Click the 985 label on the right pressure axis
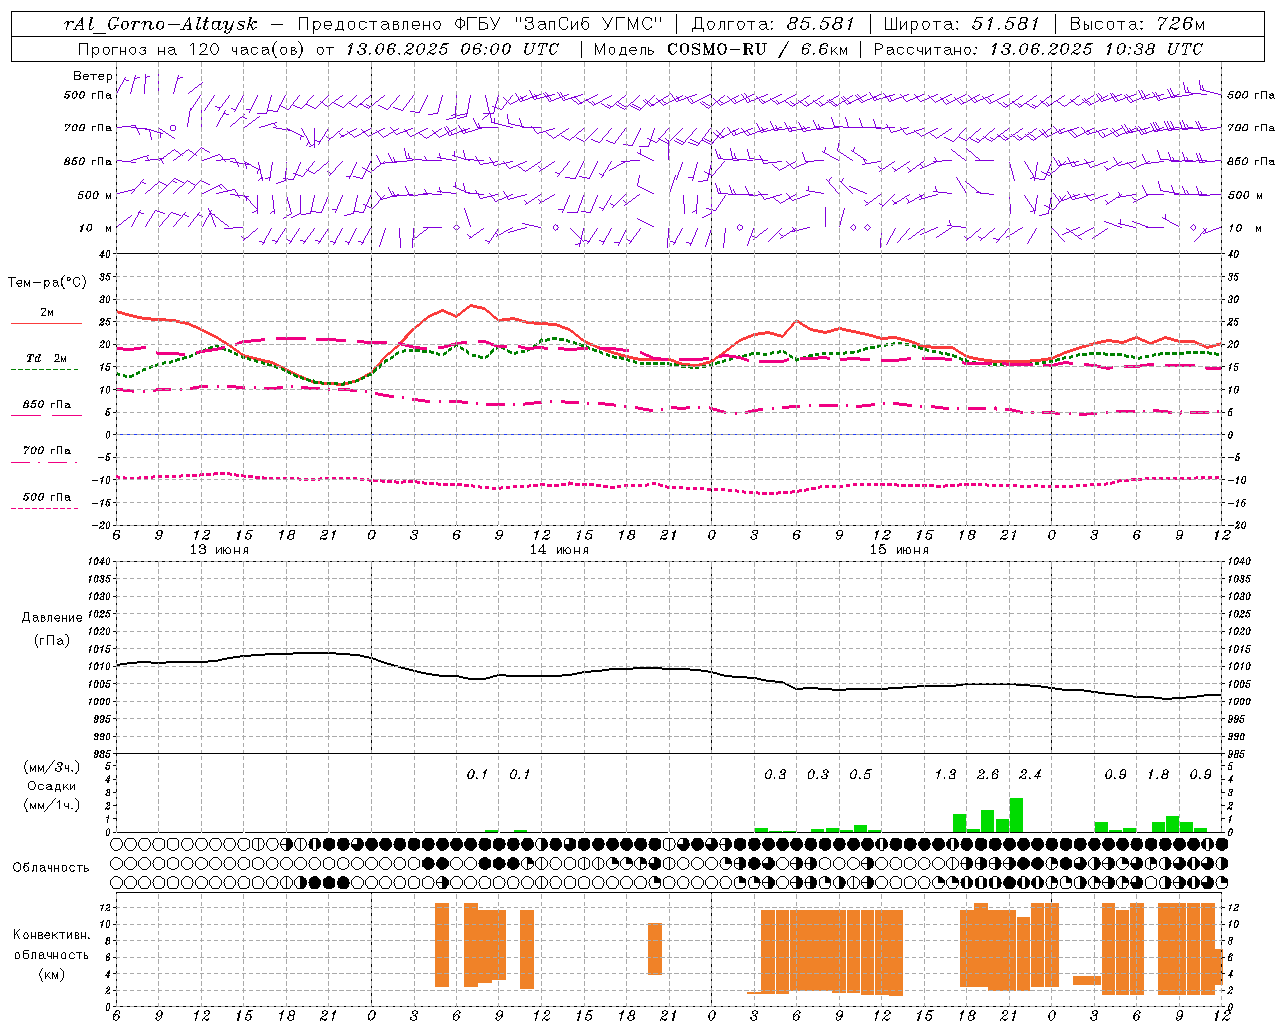 coord(1236,754)
